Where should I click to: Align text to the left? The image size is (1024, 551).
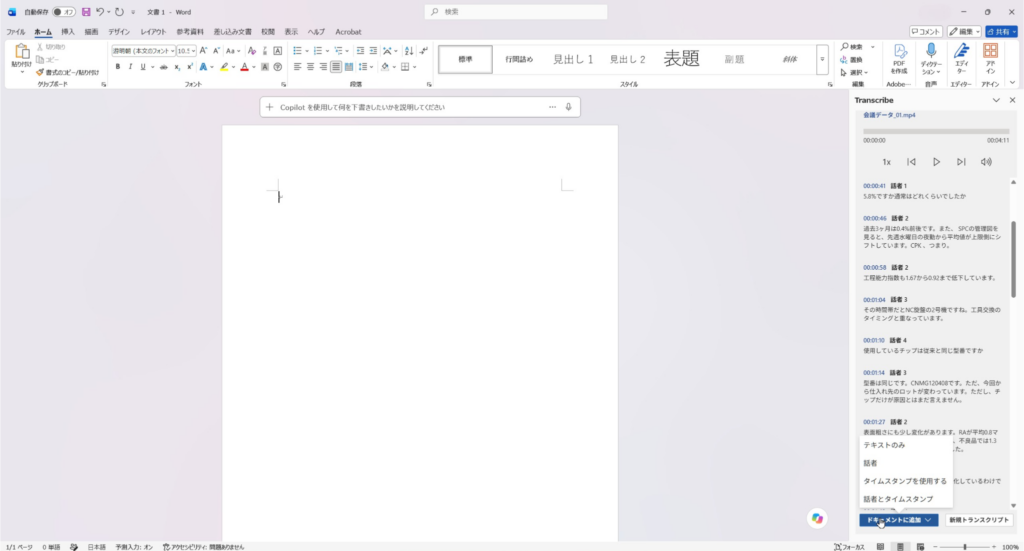click(x=297, y=67)
